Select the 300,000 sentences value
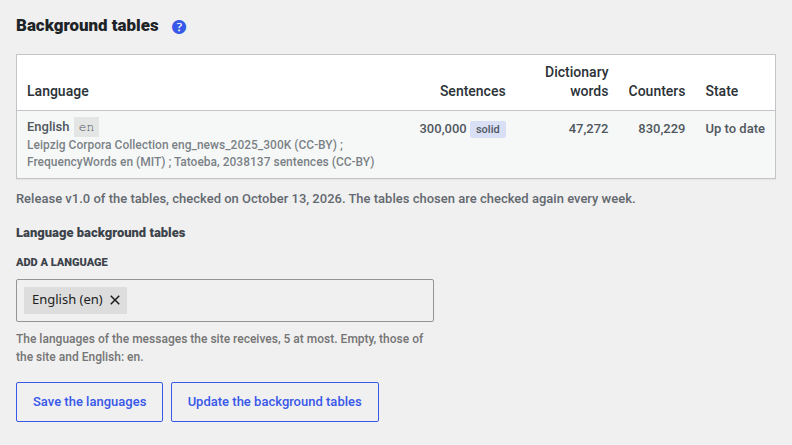Viewport: 792px width, 445px height. [x=442, y=129]
